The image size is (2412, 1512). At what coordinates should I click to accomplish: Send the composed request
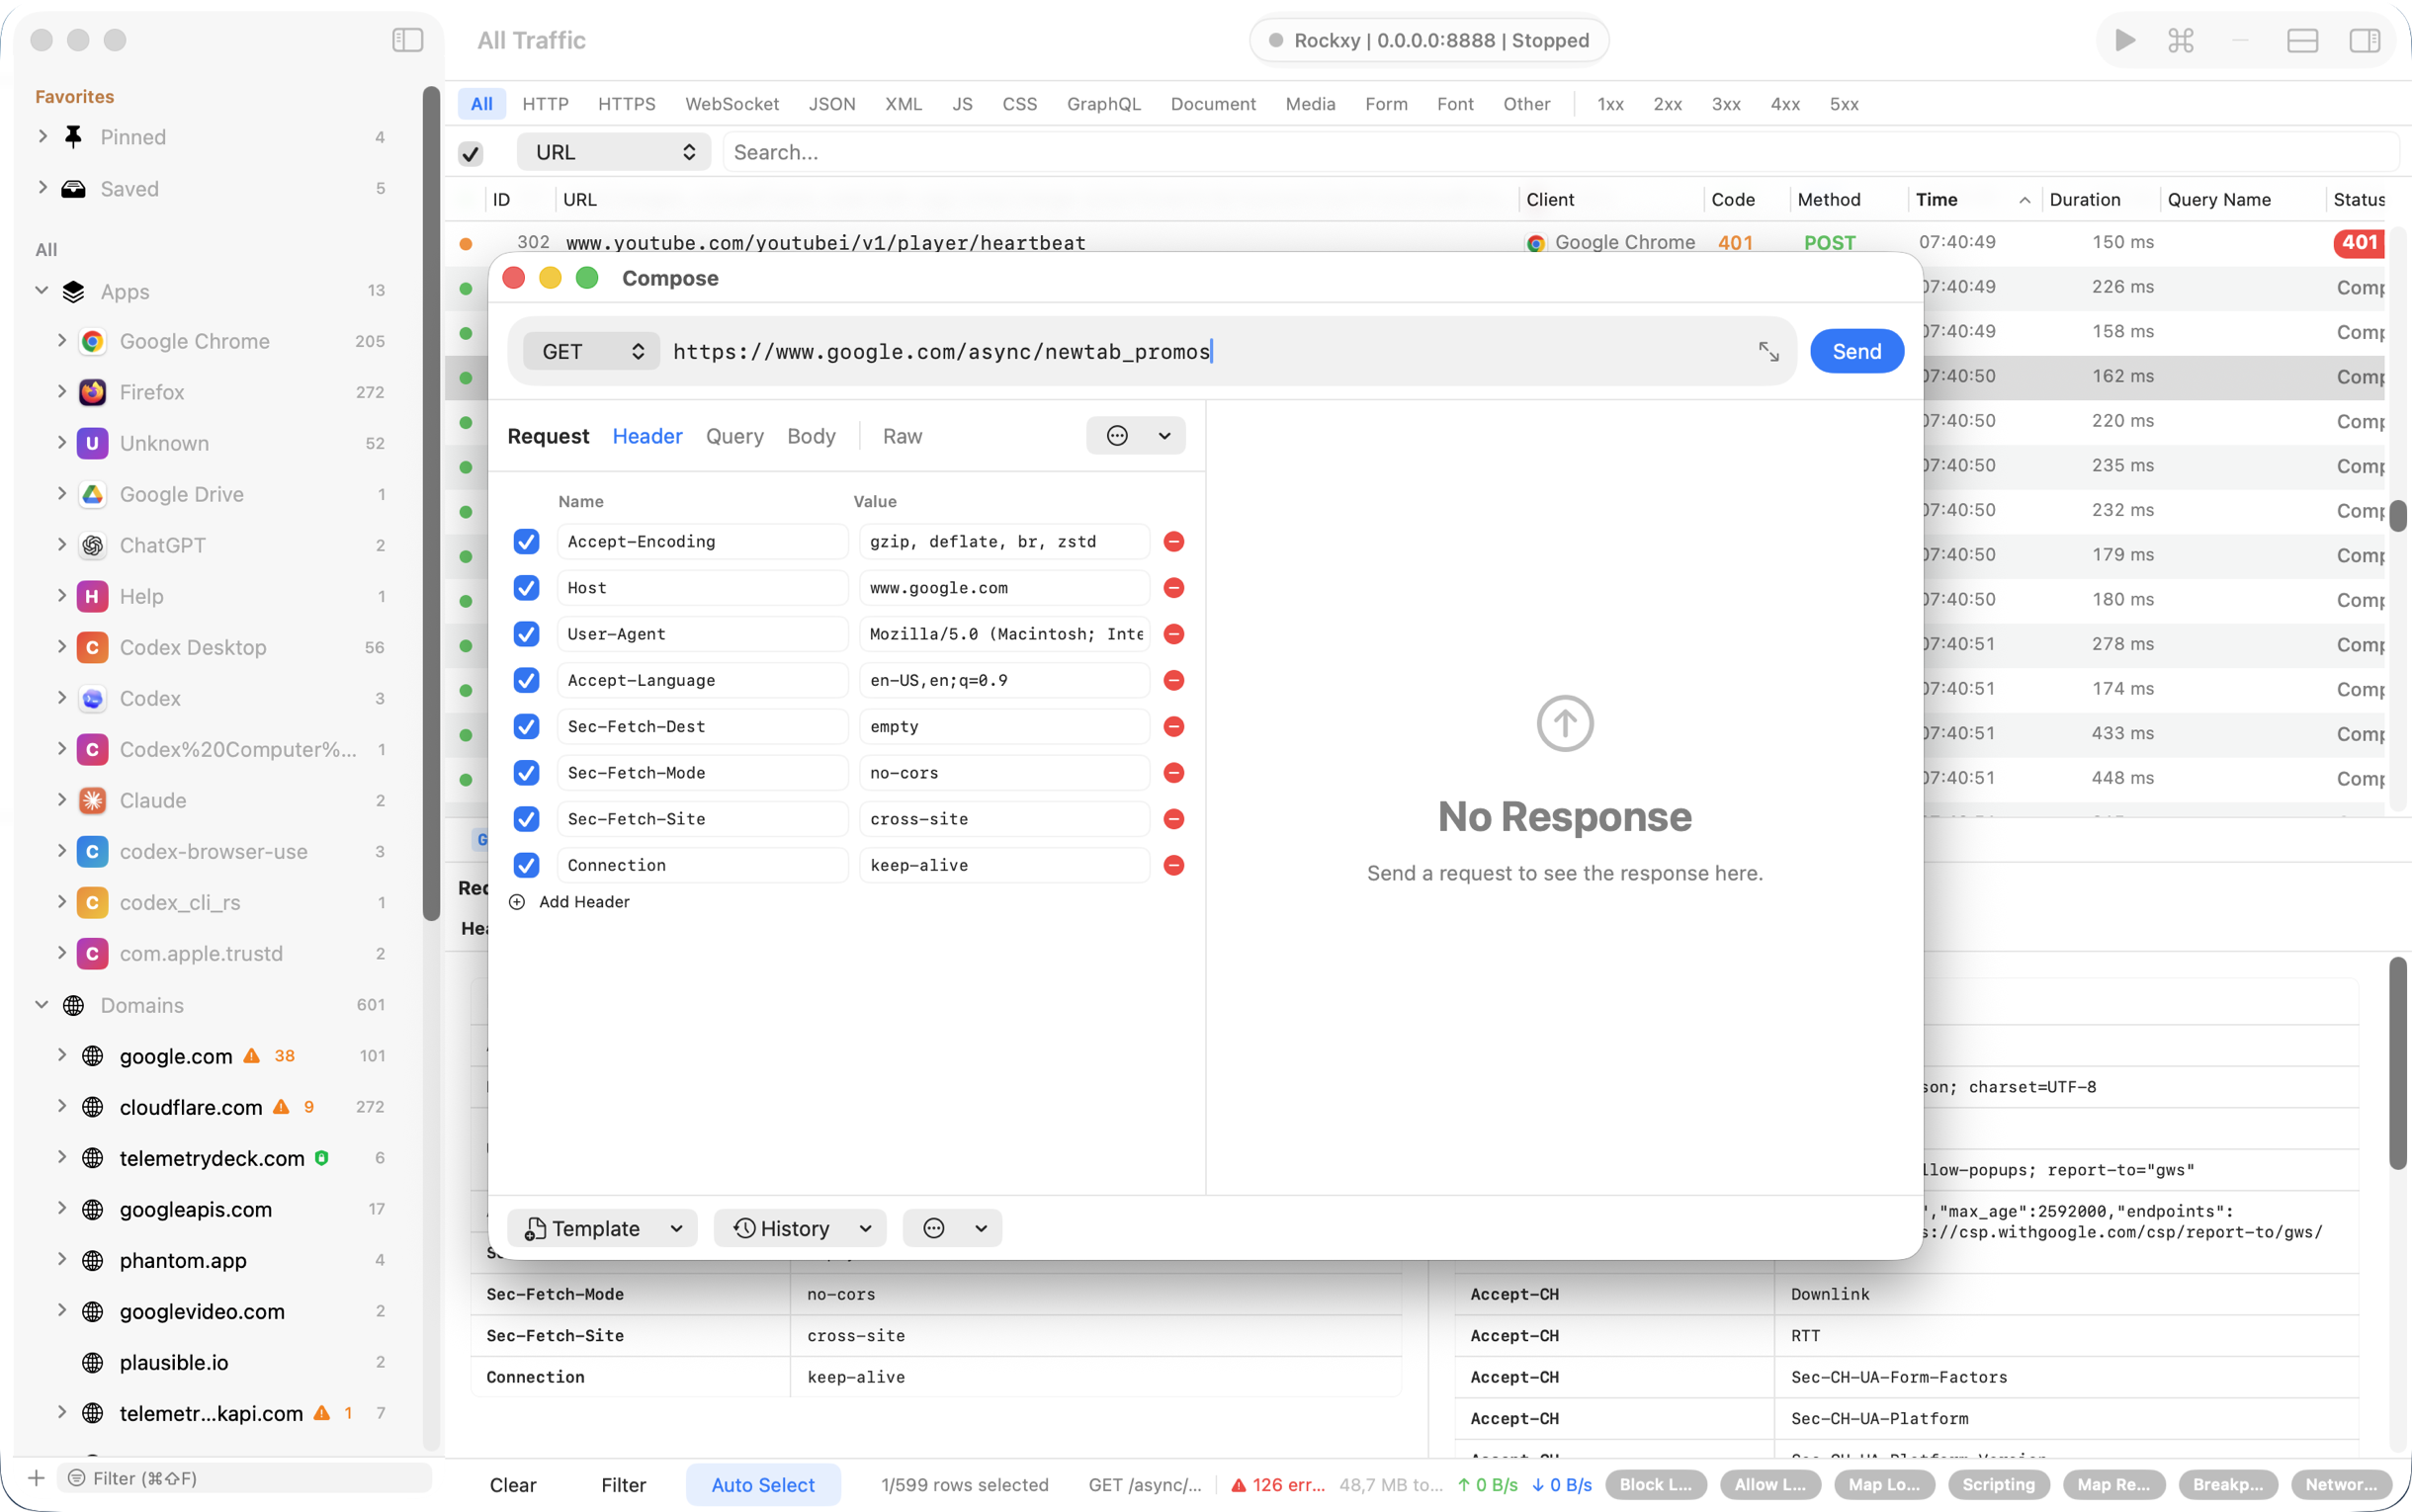(1857, 351)
